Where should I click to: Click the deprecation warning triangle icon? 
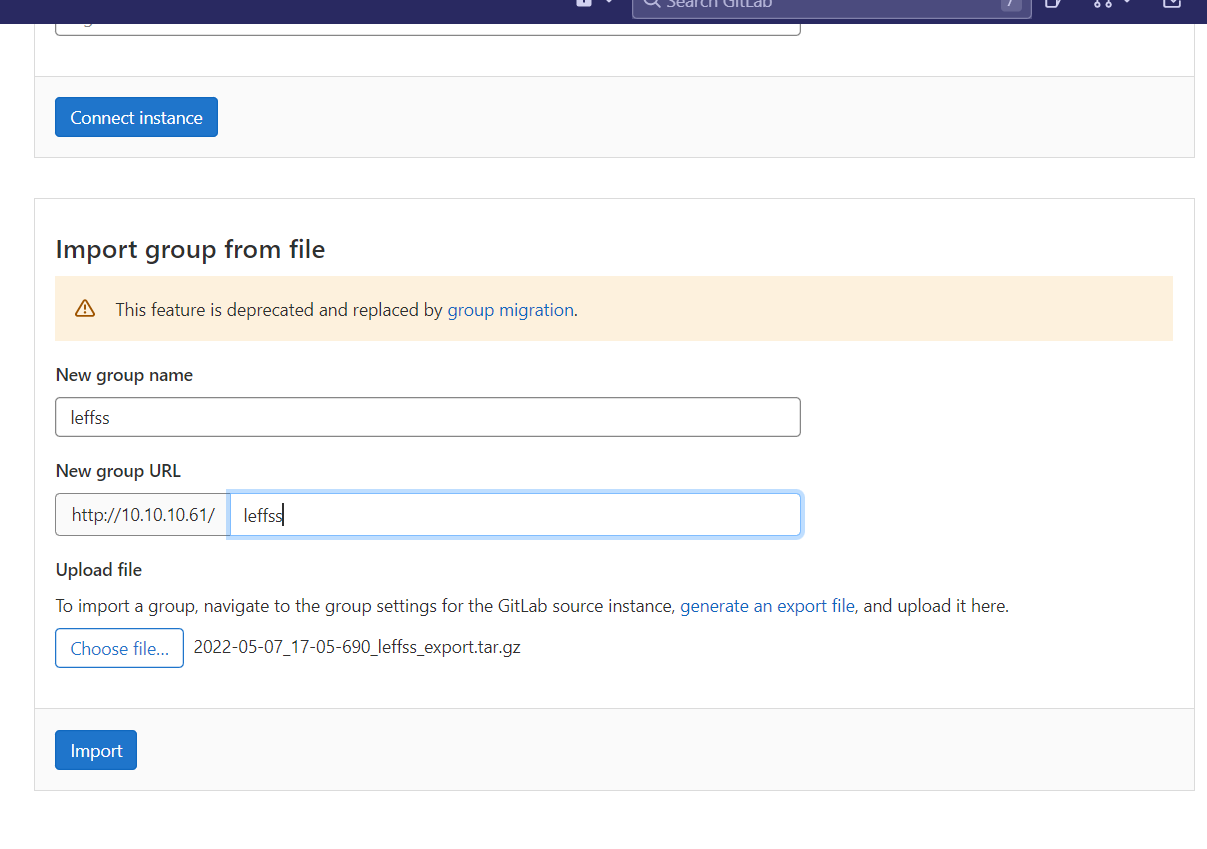coord(85,308)
